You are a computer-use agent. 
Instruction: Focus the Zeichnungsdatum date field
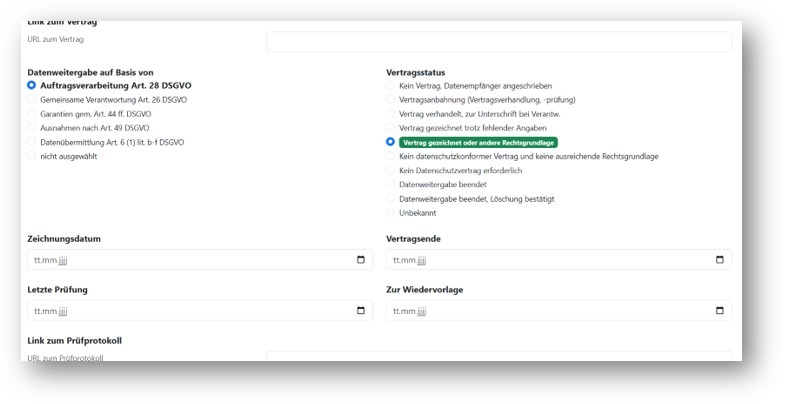coord(180,260)
